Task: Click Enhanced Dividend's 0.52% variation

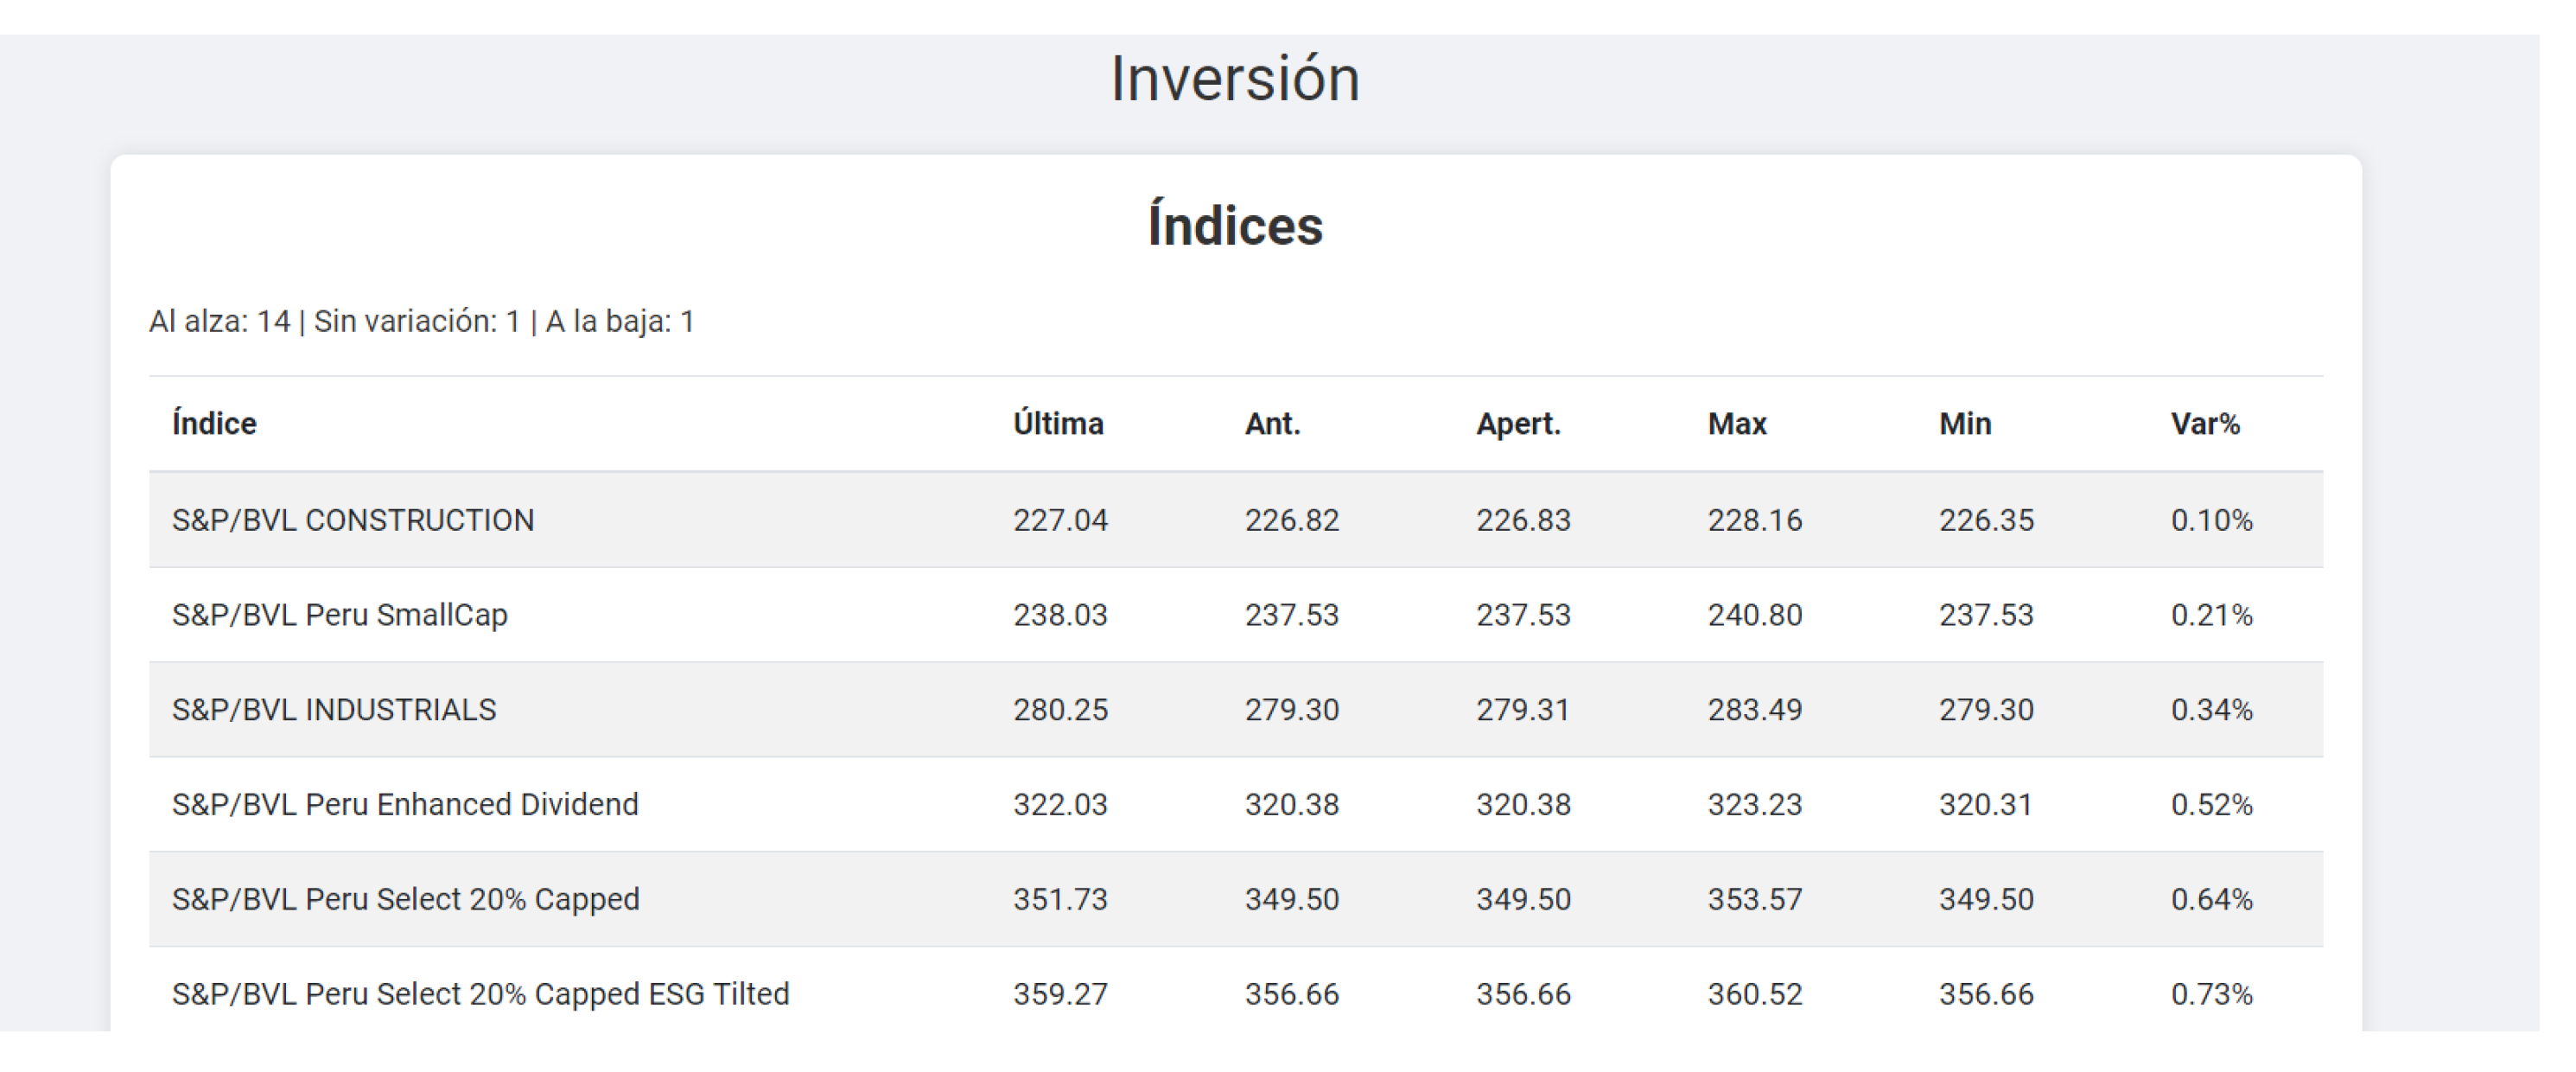Action: click(x=2211, y=804)
